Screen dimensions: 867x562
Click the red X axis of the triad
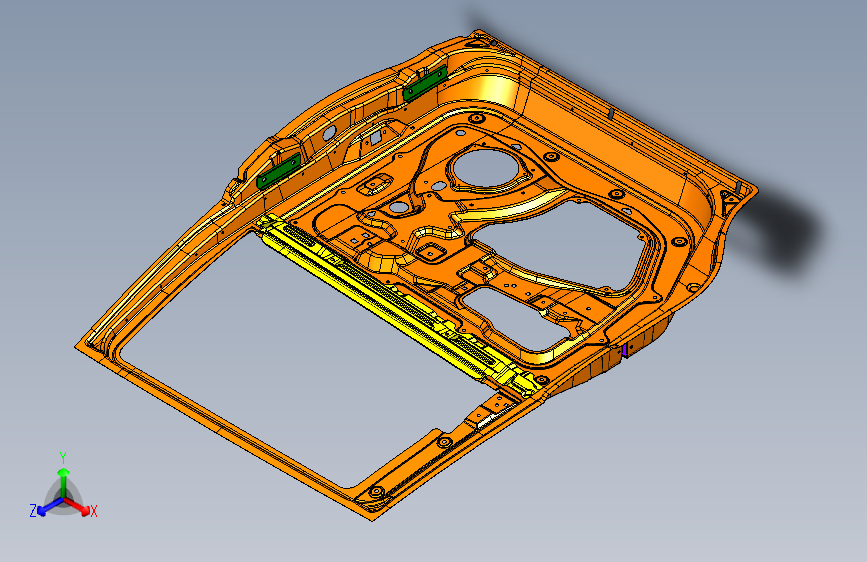coord(77,506)
